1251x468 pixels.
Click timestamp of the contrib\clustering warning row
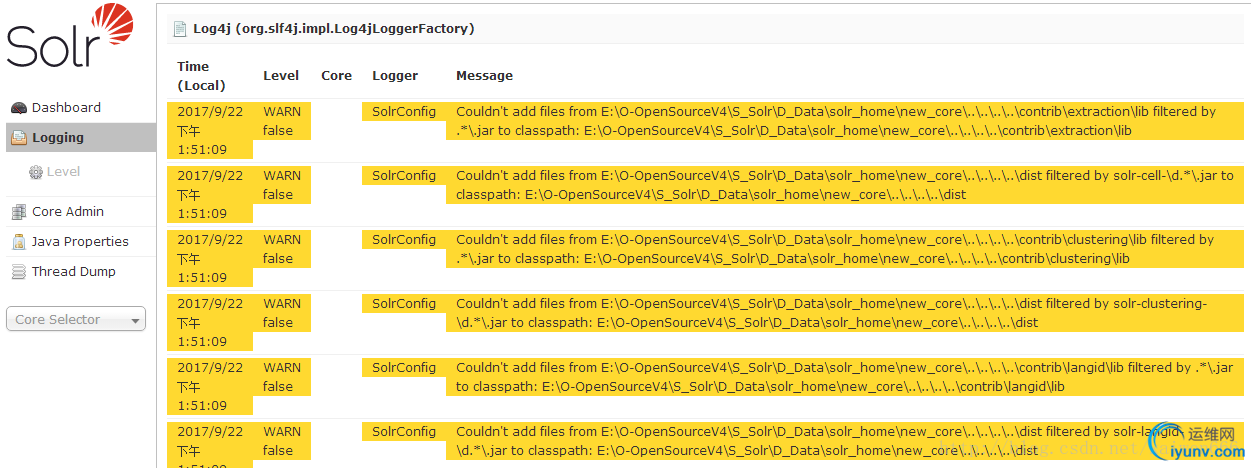pyautogui.click(x=210, y=259)
